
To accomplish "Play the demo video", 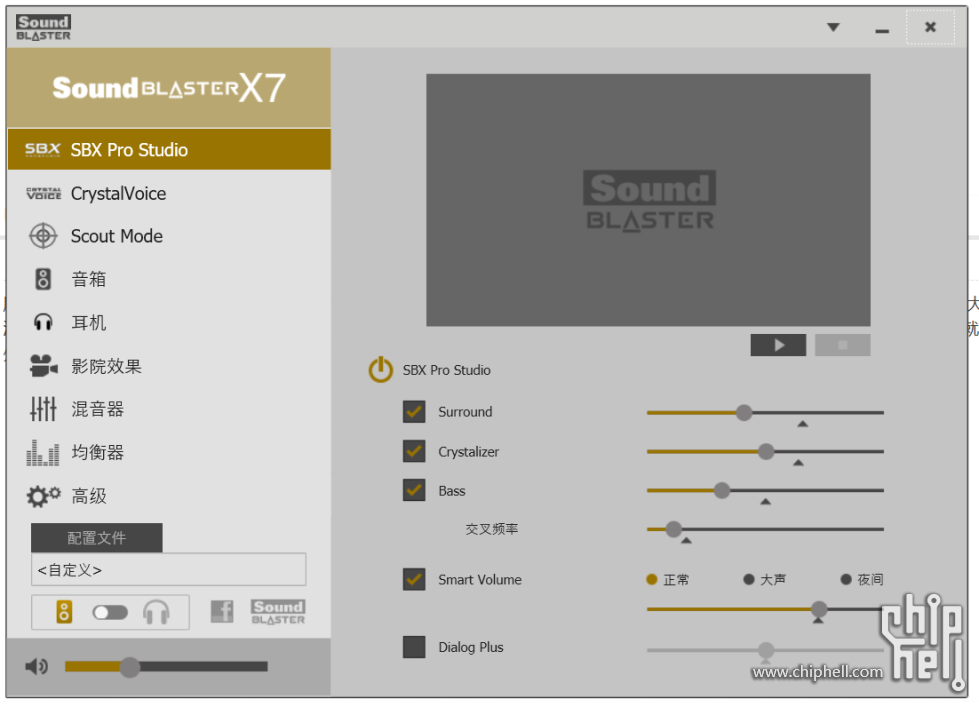I will pyautogui.click(x=778, y=345).
